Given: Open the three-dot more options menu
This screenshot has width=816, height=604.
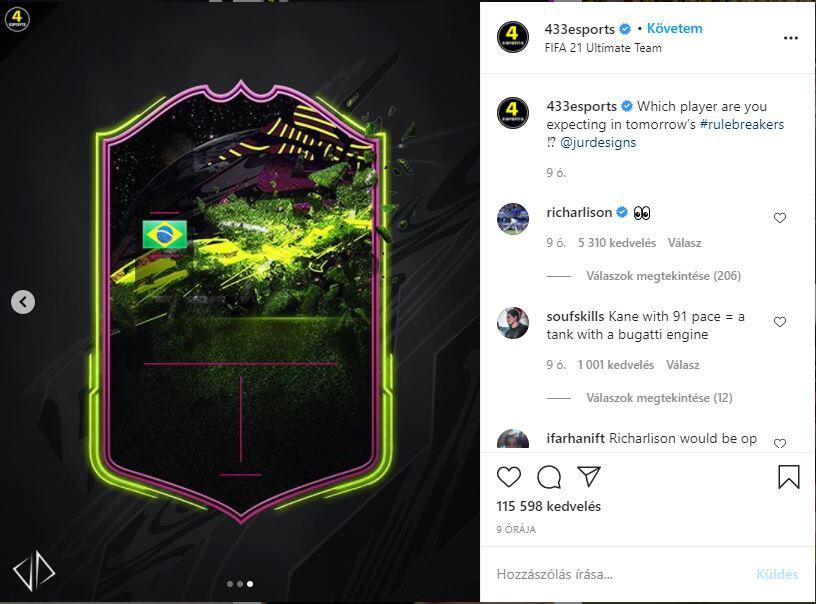Looking at the screenshot, I should coord(790,38).
